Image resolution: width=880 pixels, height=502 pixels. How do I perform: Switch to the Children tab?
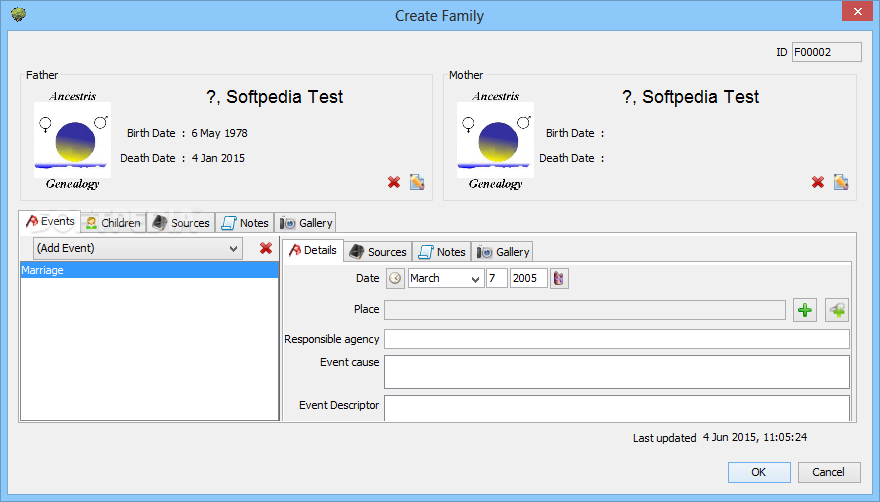pyautogui.click(x=113, y=223)
